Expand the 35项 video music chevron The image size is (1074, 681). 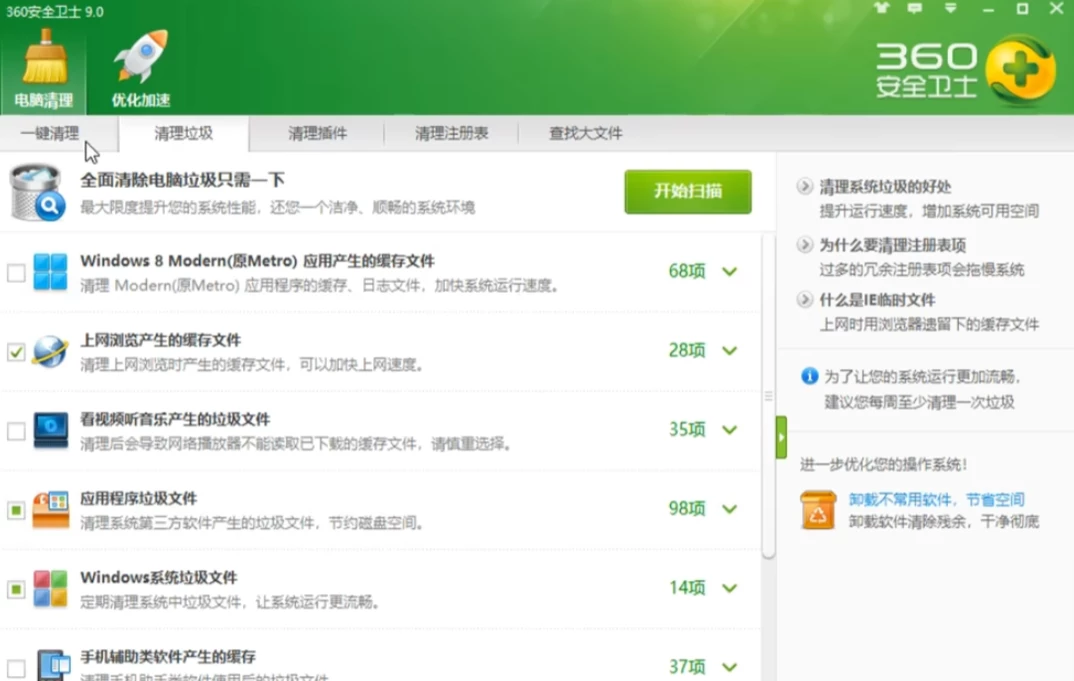coord(730,430)
